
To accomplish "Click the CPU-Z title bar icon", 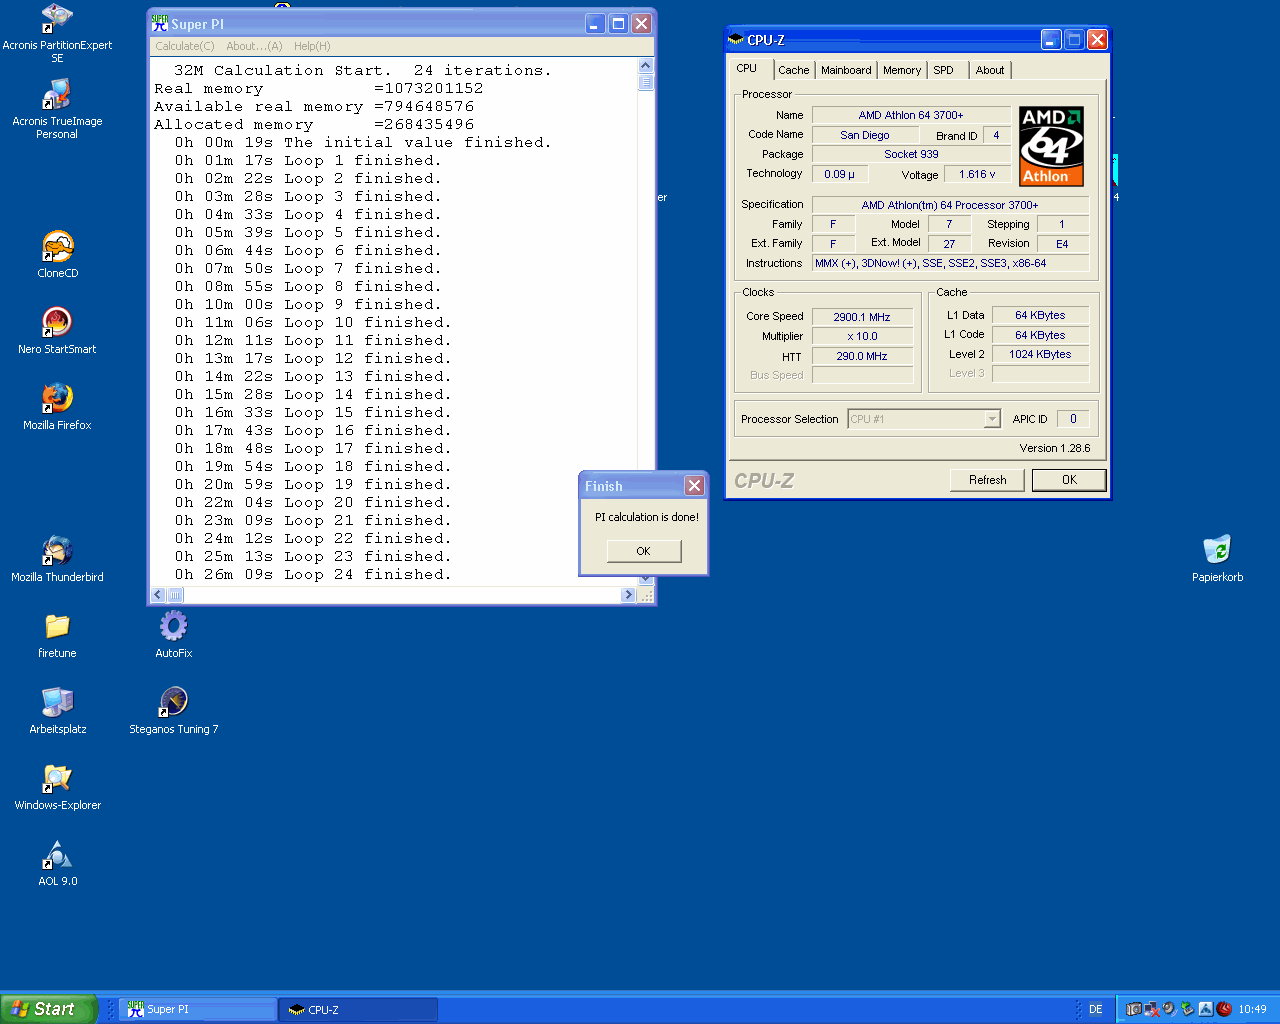I will pos(737,40).
